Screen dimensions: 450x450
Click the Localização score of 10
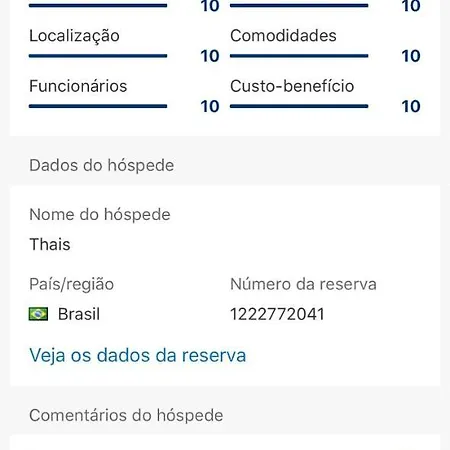pos(210,56)
